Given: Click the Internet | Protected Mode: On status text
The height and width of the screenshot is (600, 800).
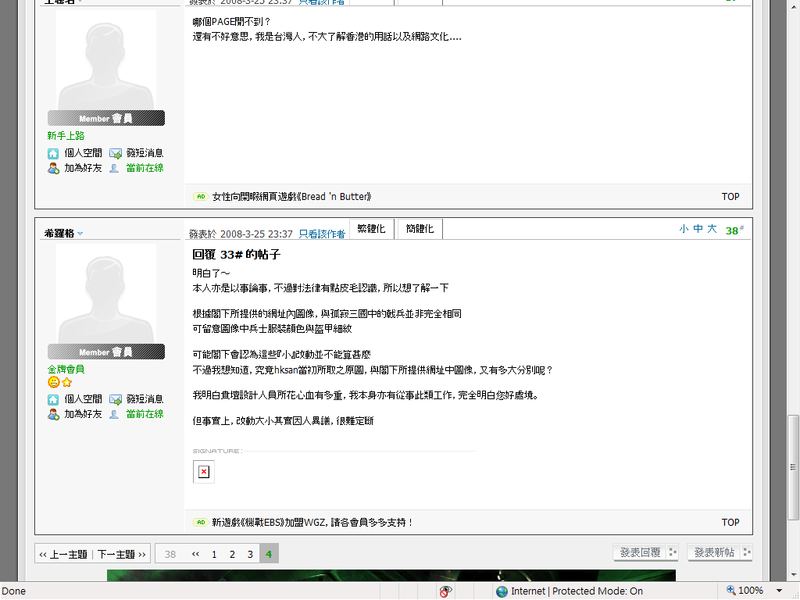Looking at the screenshot, I should pyautogui.click(x=577, y=591).
